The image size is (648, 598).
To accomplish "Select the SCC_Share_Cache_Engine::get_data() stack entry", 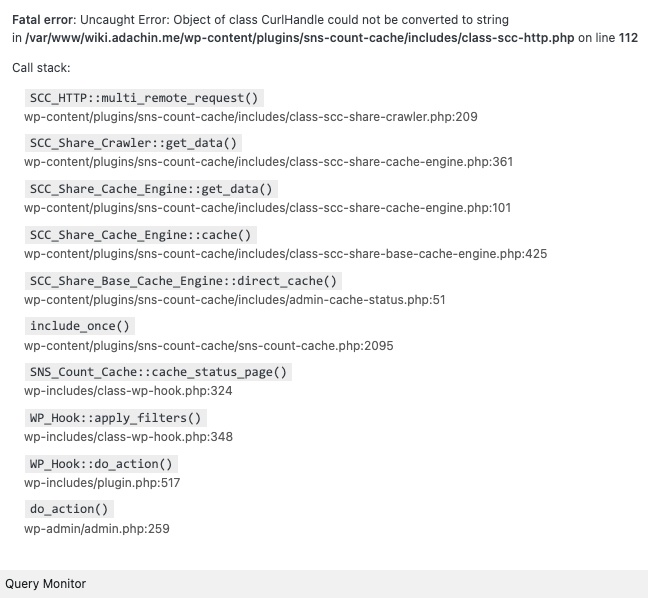I will point(151,189).
